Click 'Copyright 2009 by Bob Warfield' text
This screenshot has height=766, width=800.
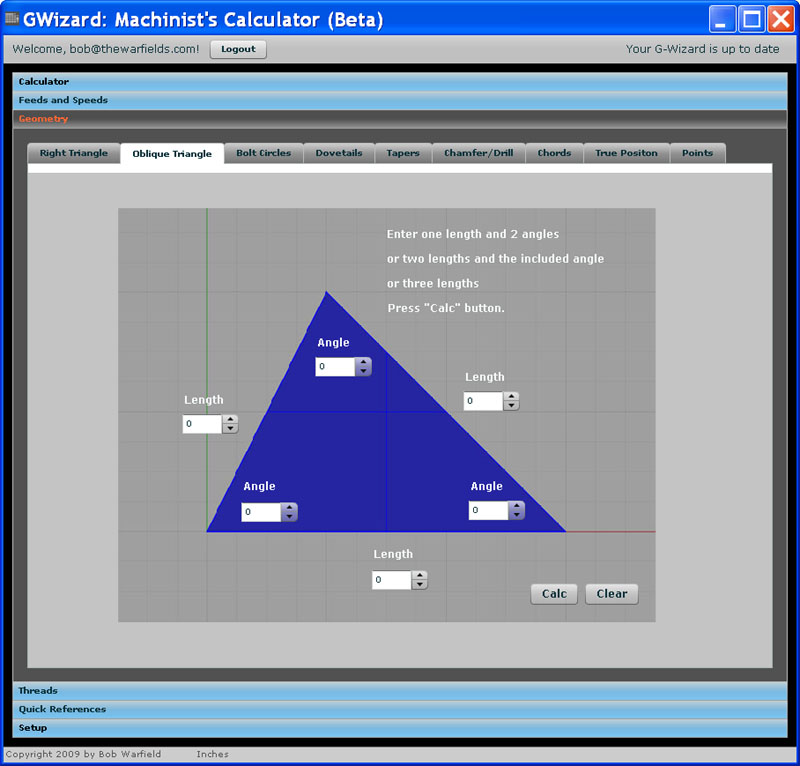[x=83, y=754]
